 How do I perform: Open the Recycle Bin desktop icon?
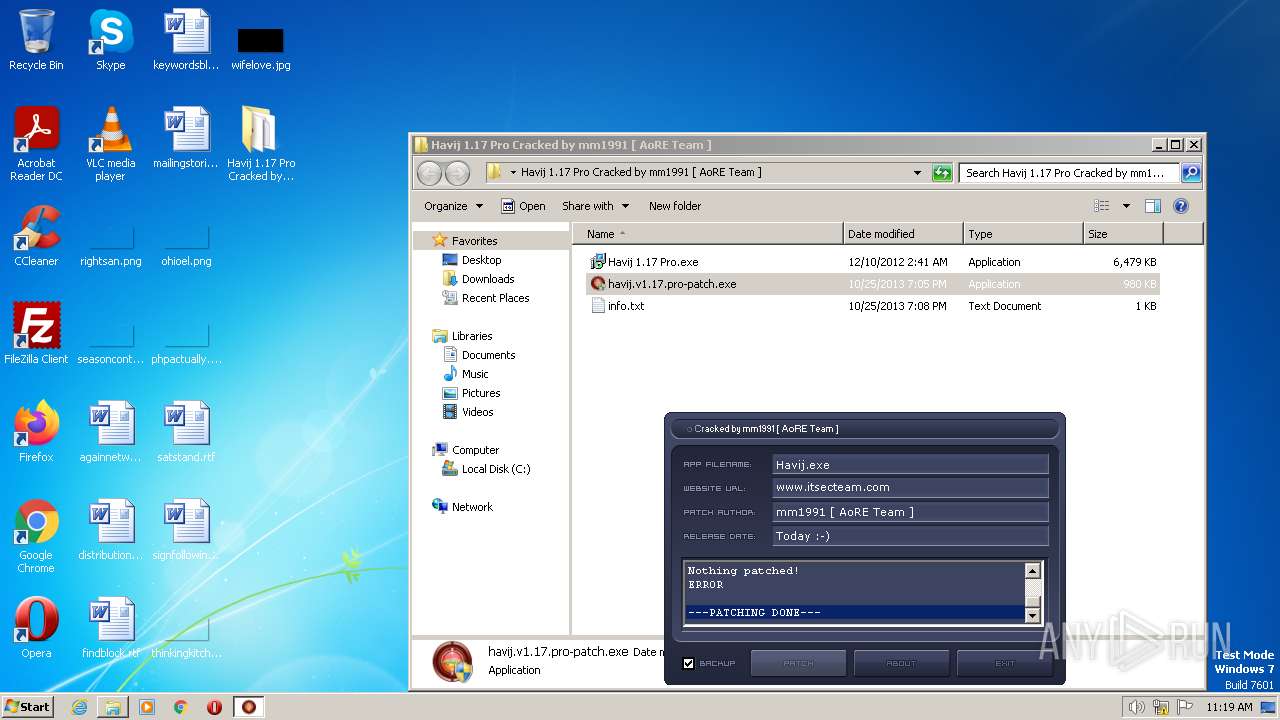(36, 40)
